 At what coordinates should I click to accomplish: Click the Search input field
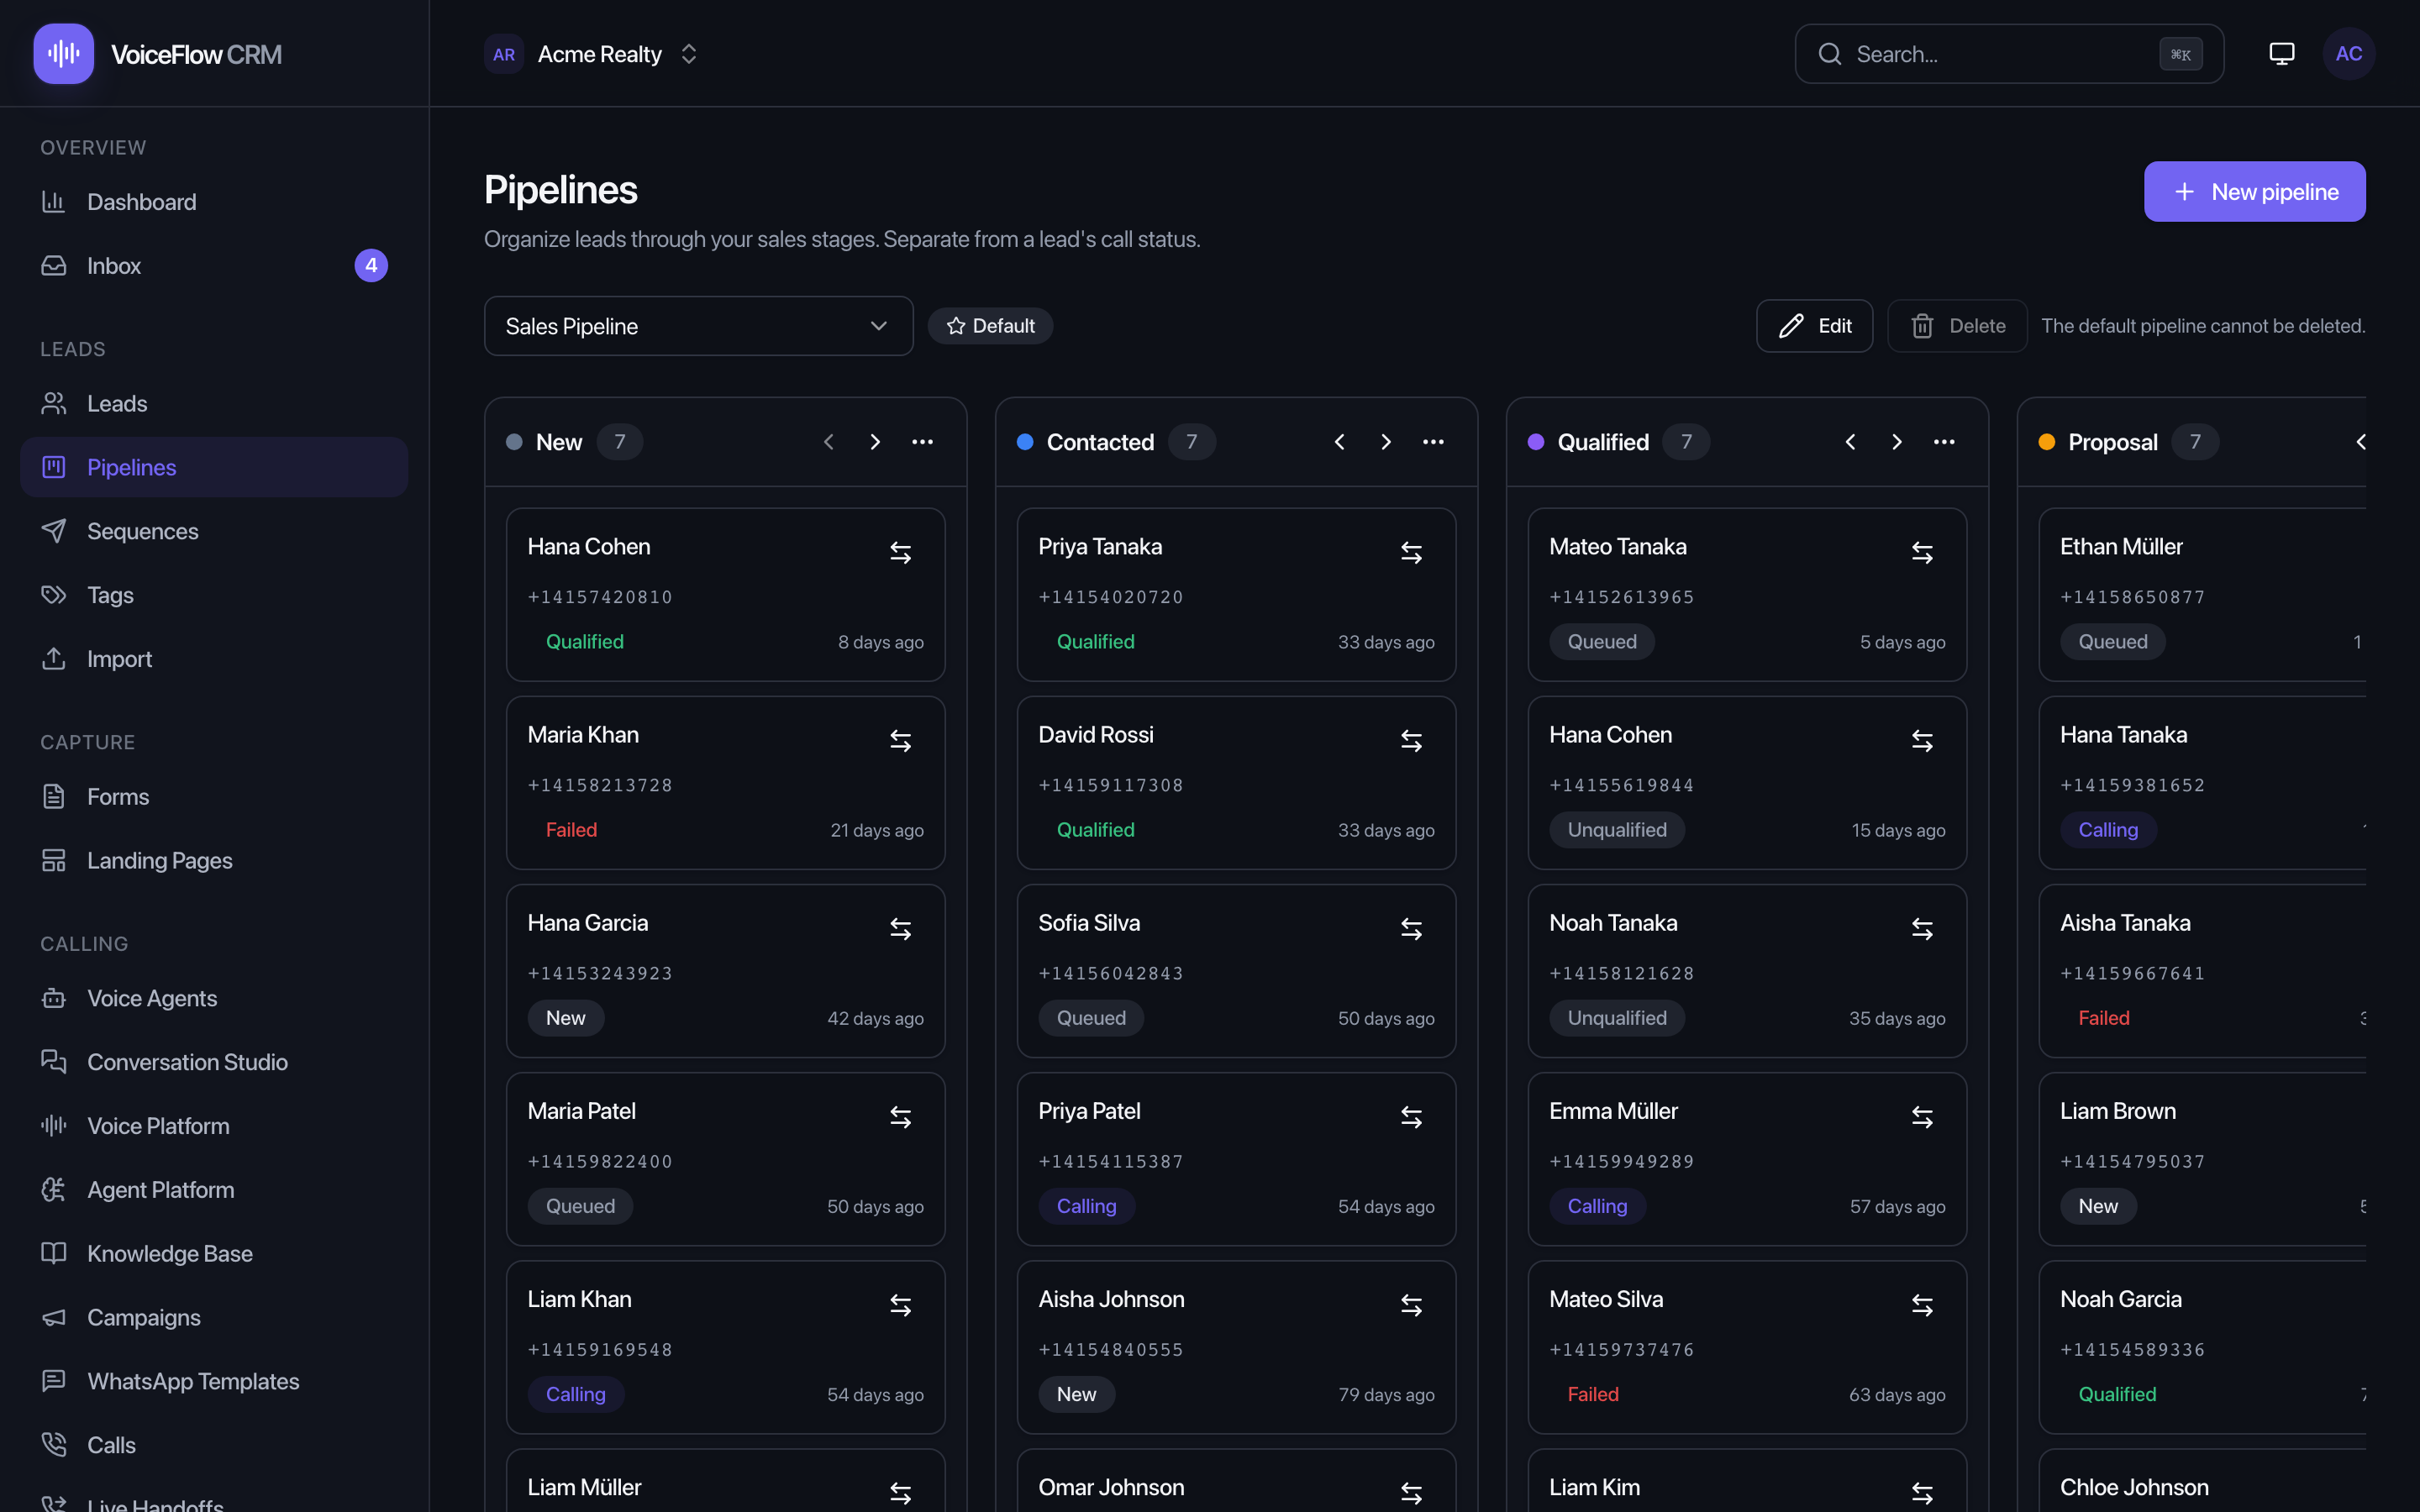pos(2009,54)
